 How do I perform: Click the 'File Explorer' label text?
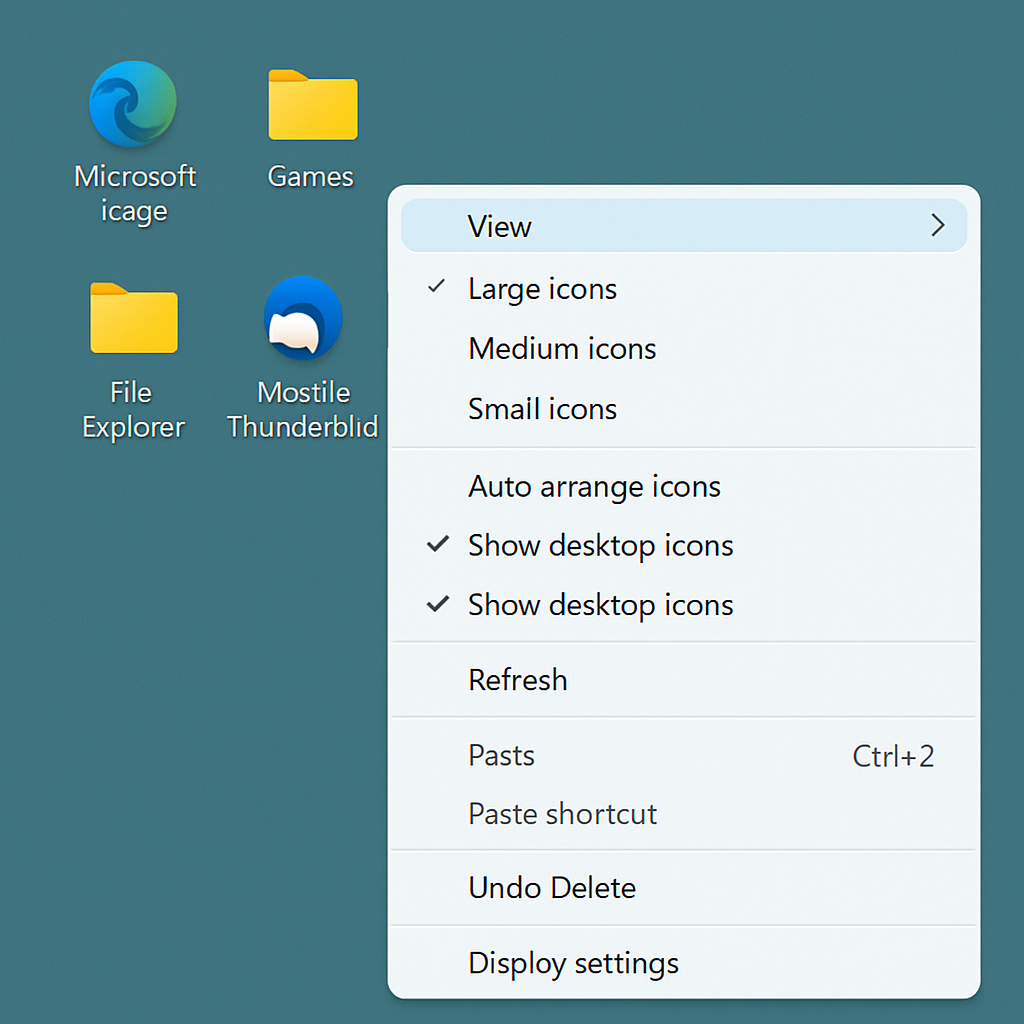[x=133, y=409]
